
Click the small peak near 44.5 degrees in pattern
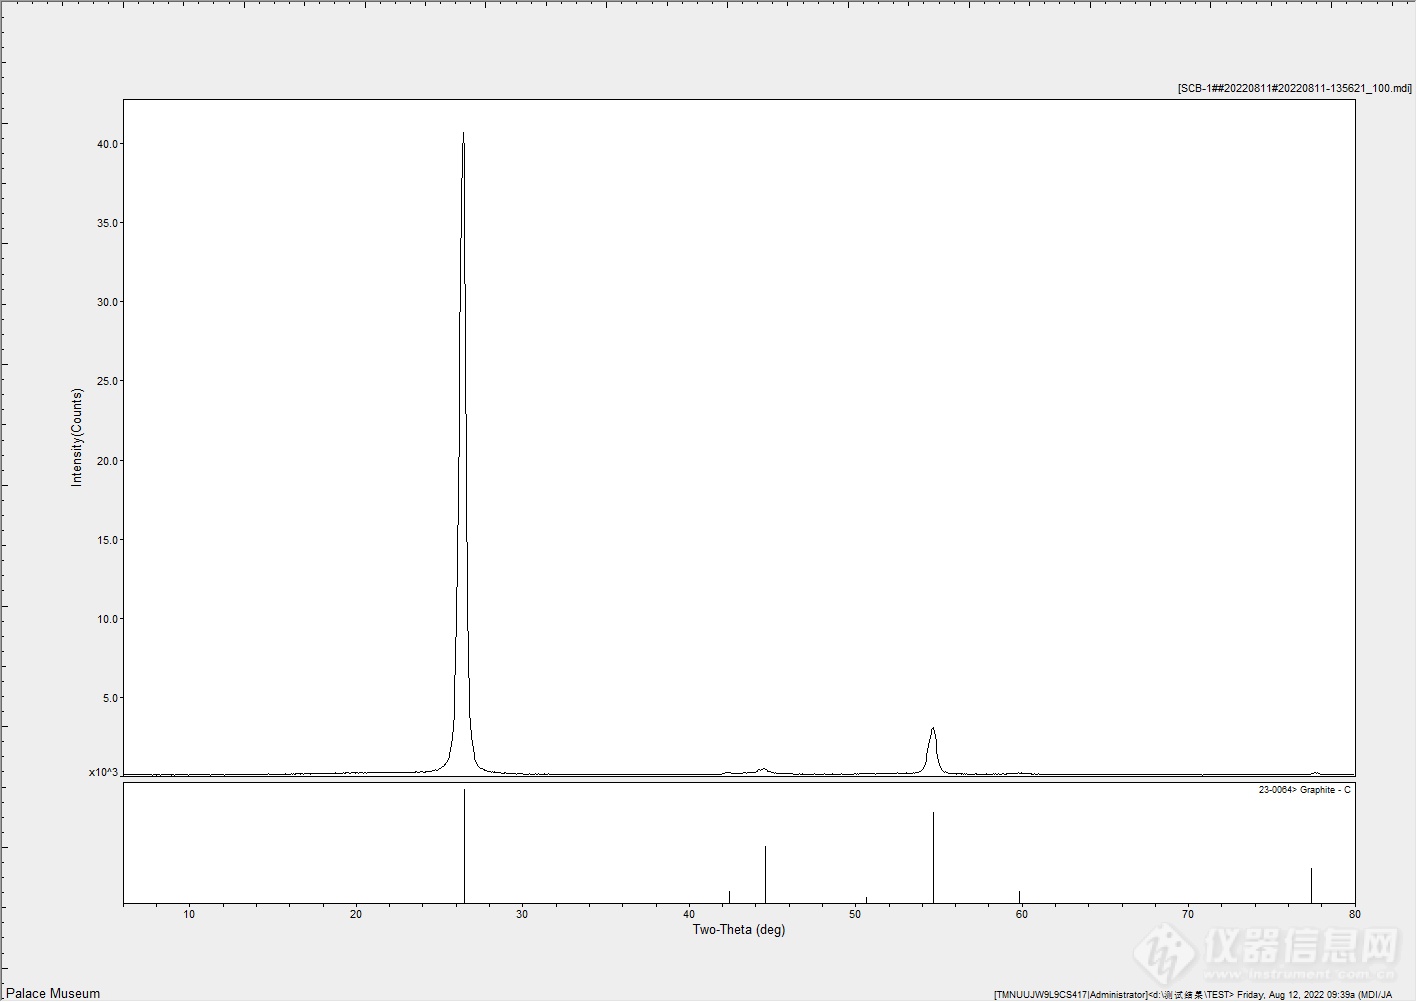(x=763, y=769)
